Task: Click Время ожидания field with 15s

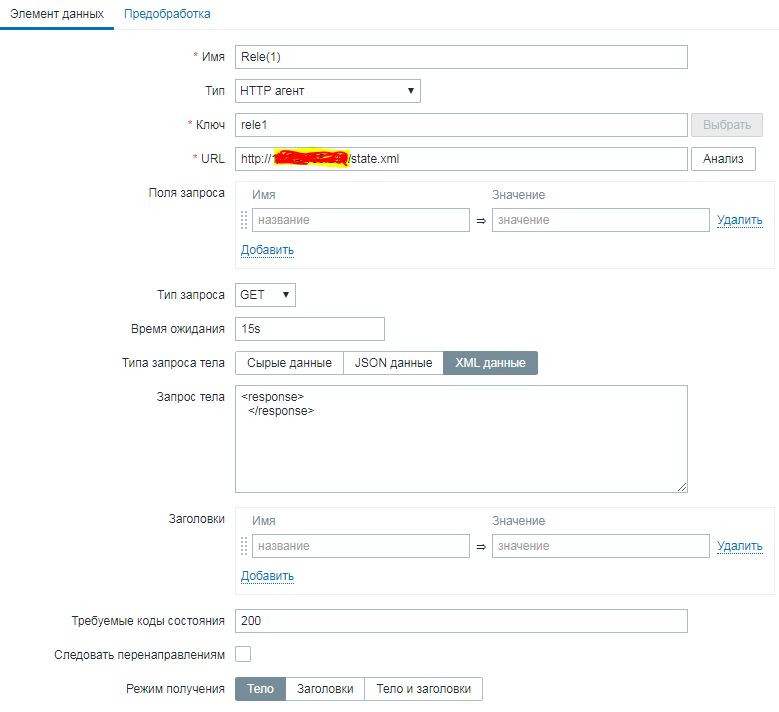Action: pos(309,329)
